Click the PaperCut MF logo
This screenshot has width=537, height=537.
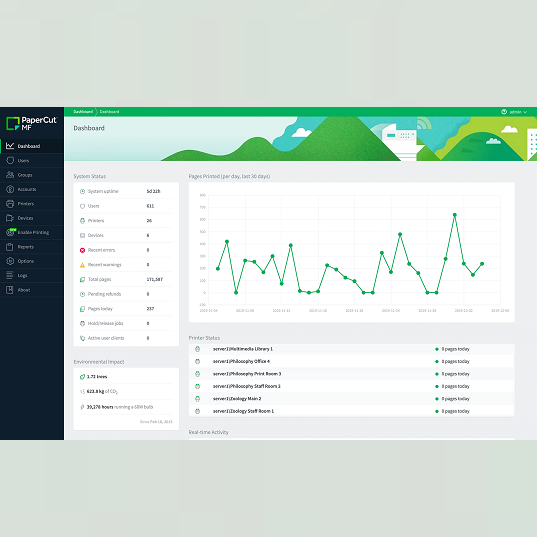[x=32, y=123]
